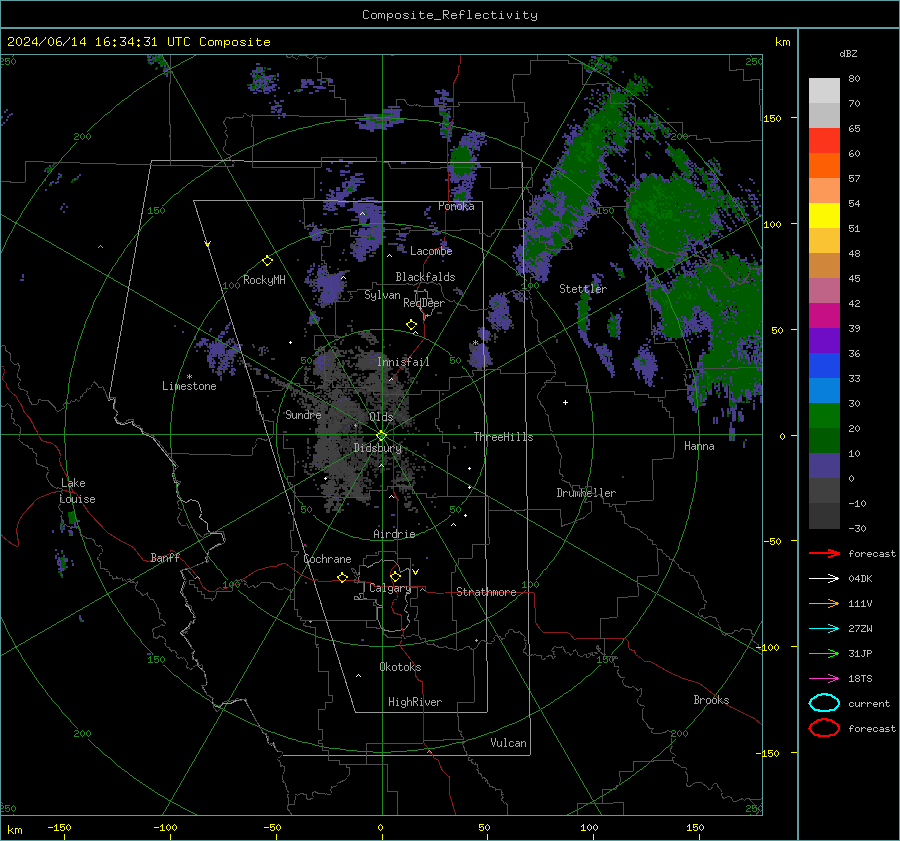Click the 111V legend label

coord(860,603)
